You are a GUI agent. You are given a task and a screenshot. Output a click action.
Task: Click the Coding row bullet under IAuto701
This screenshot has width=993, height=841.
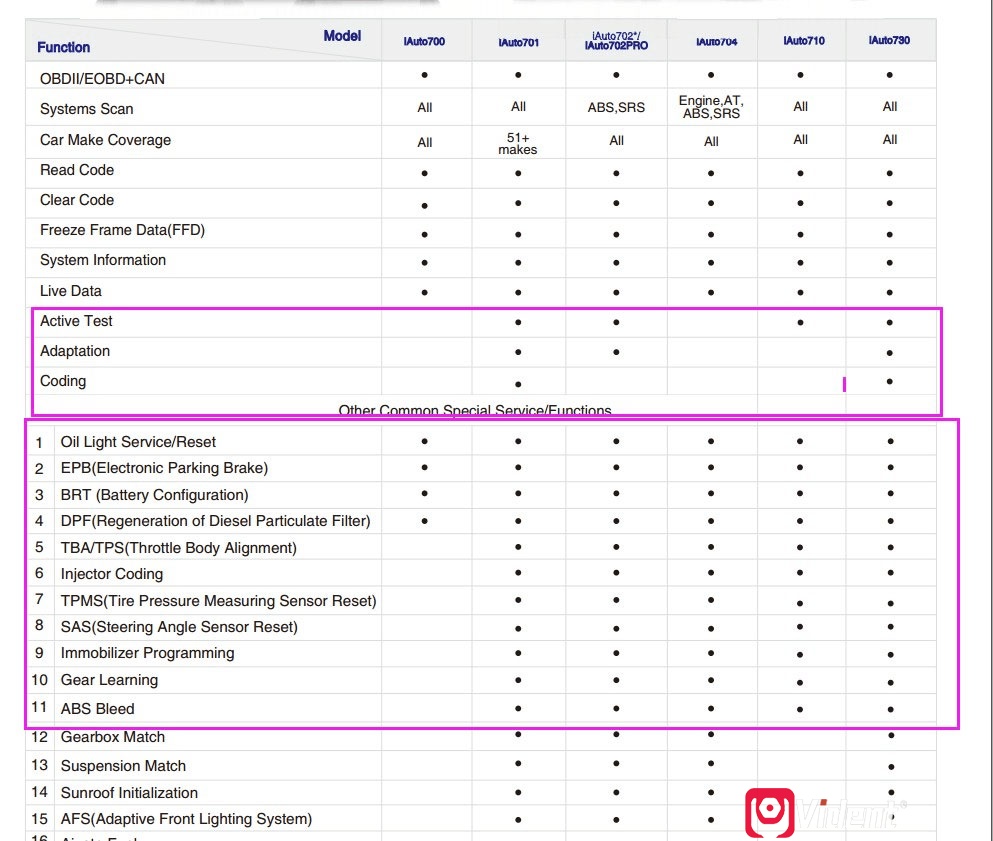(518, 384)
